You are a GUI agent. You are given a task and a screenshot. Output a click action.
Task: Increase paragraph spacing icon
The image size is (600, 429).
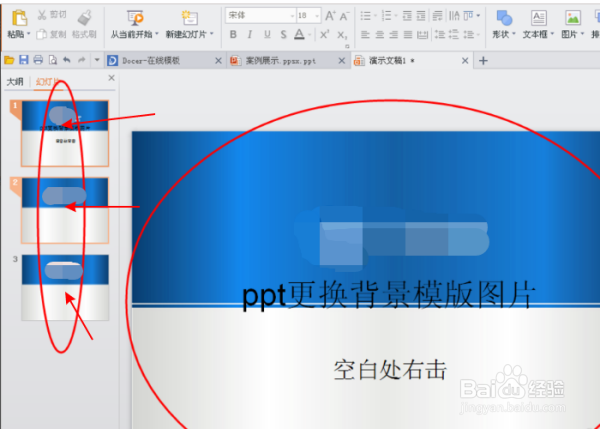point(440,35)
